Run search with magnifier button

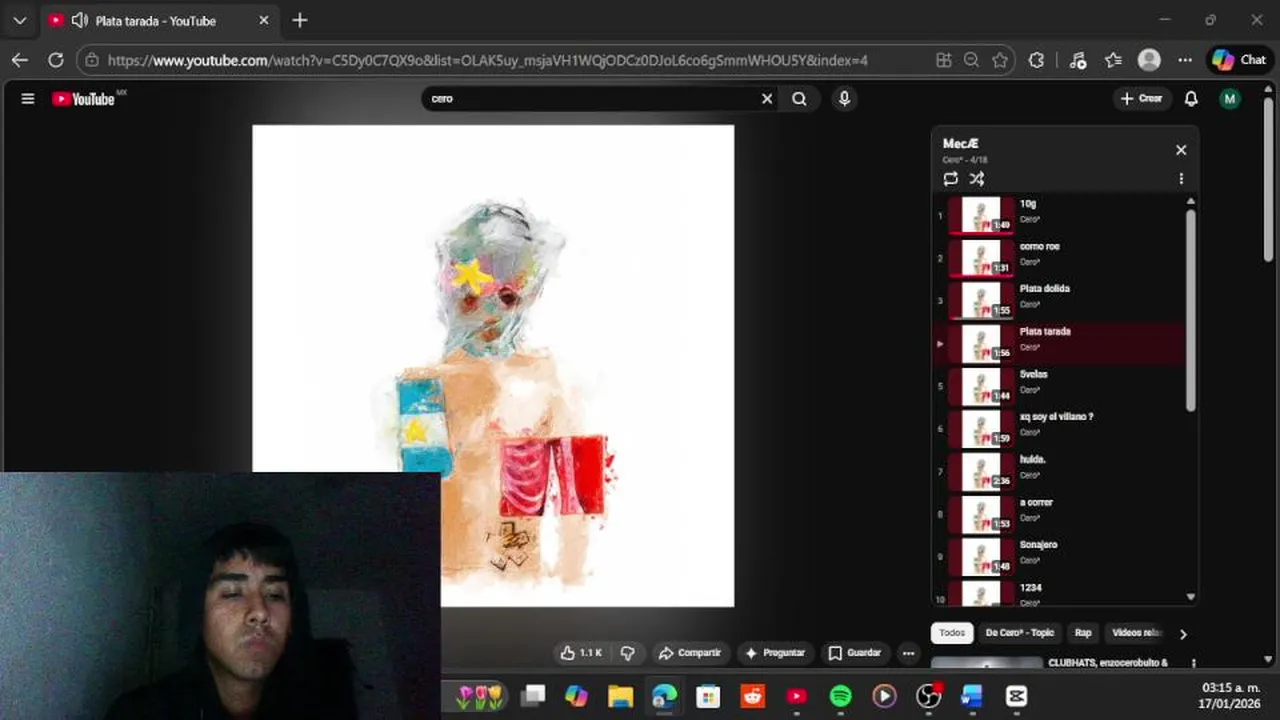coord(799,99)
